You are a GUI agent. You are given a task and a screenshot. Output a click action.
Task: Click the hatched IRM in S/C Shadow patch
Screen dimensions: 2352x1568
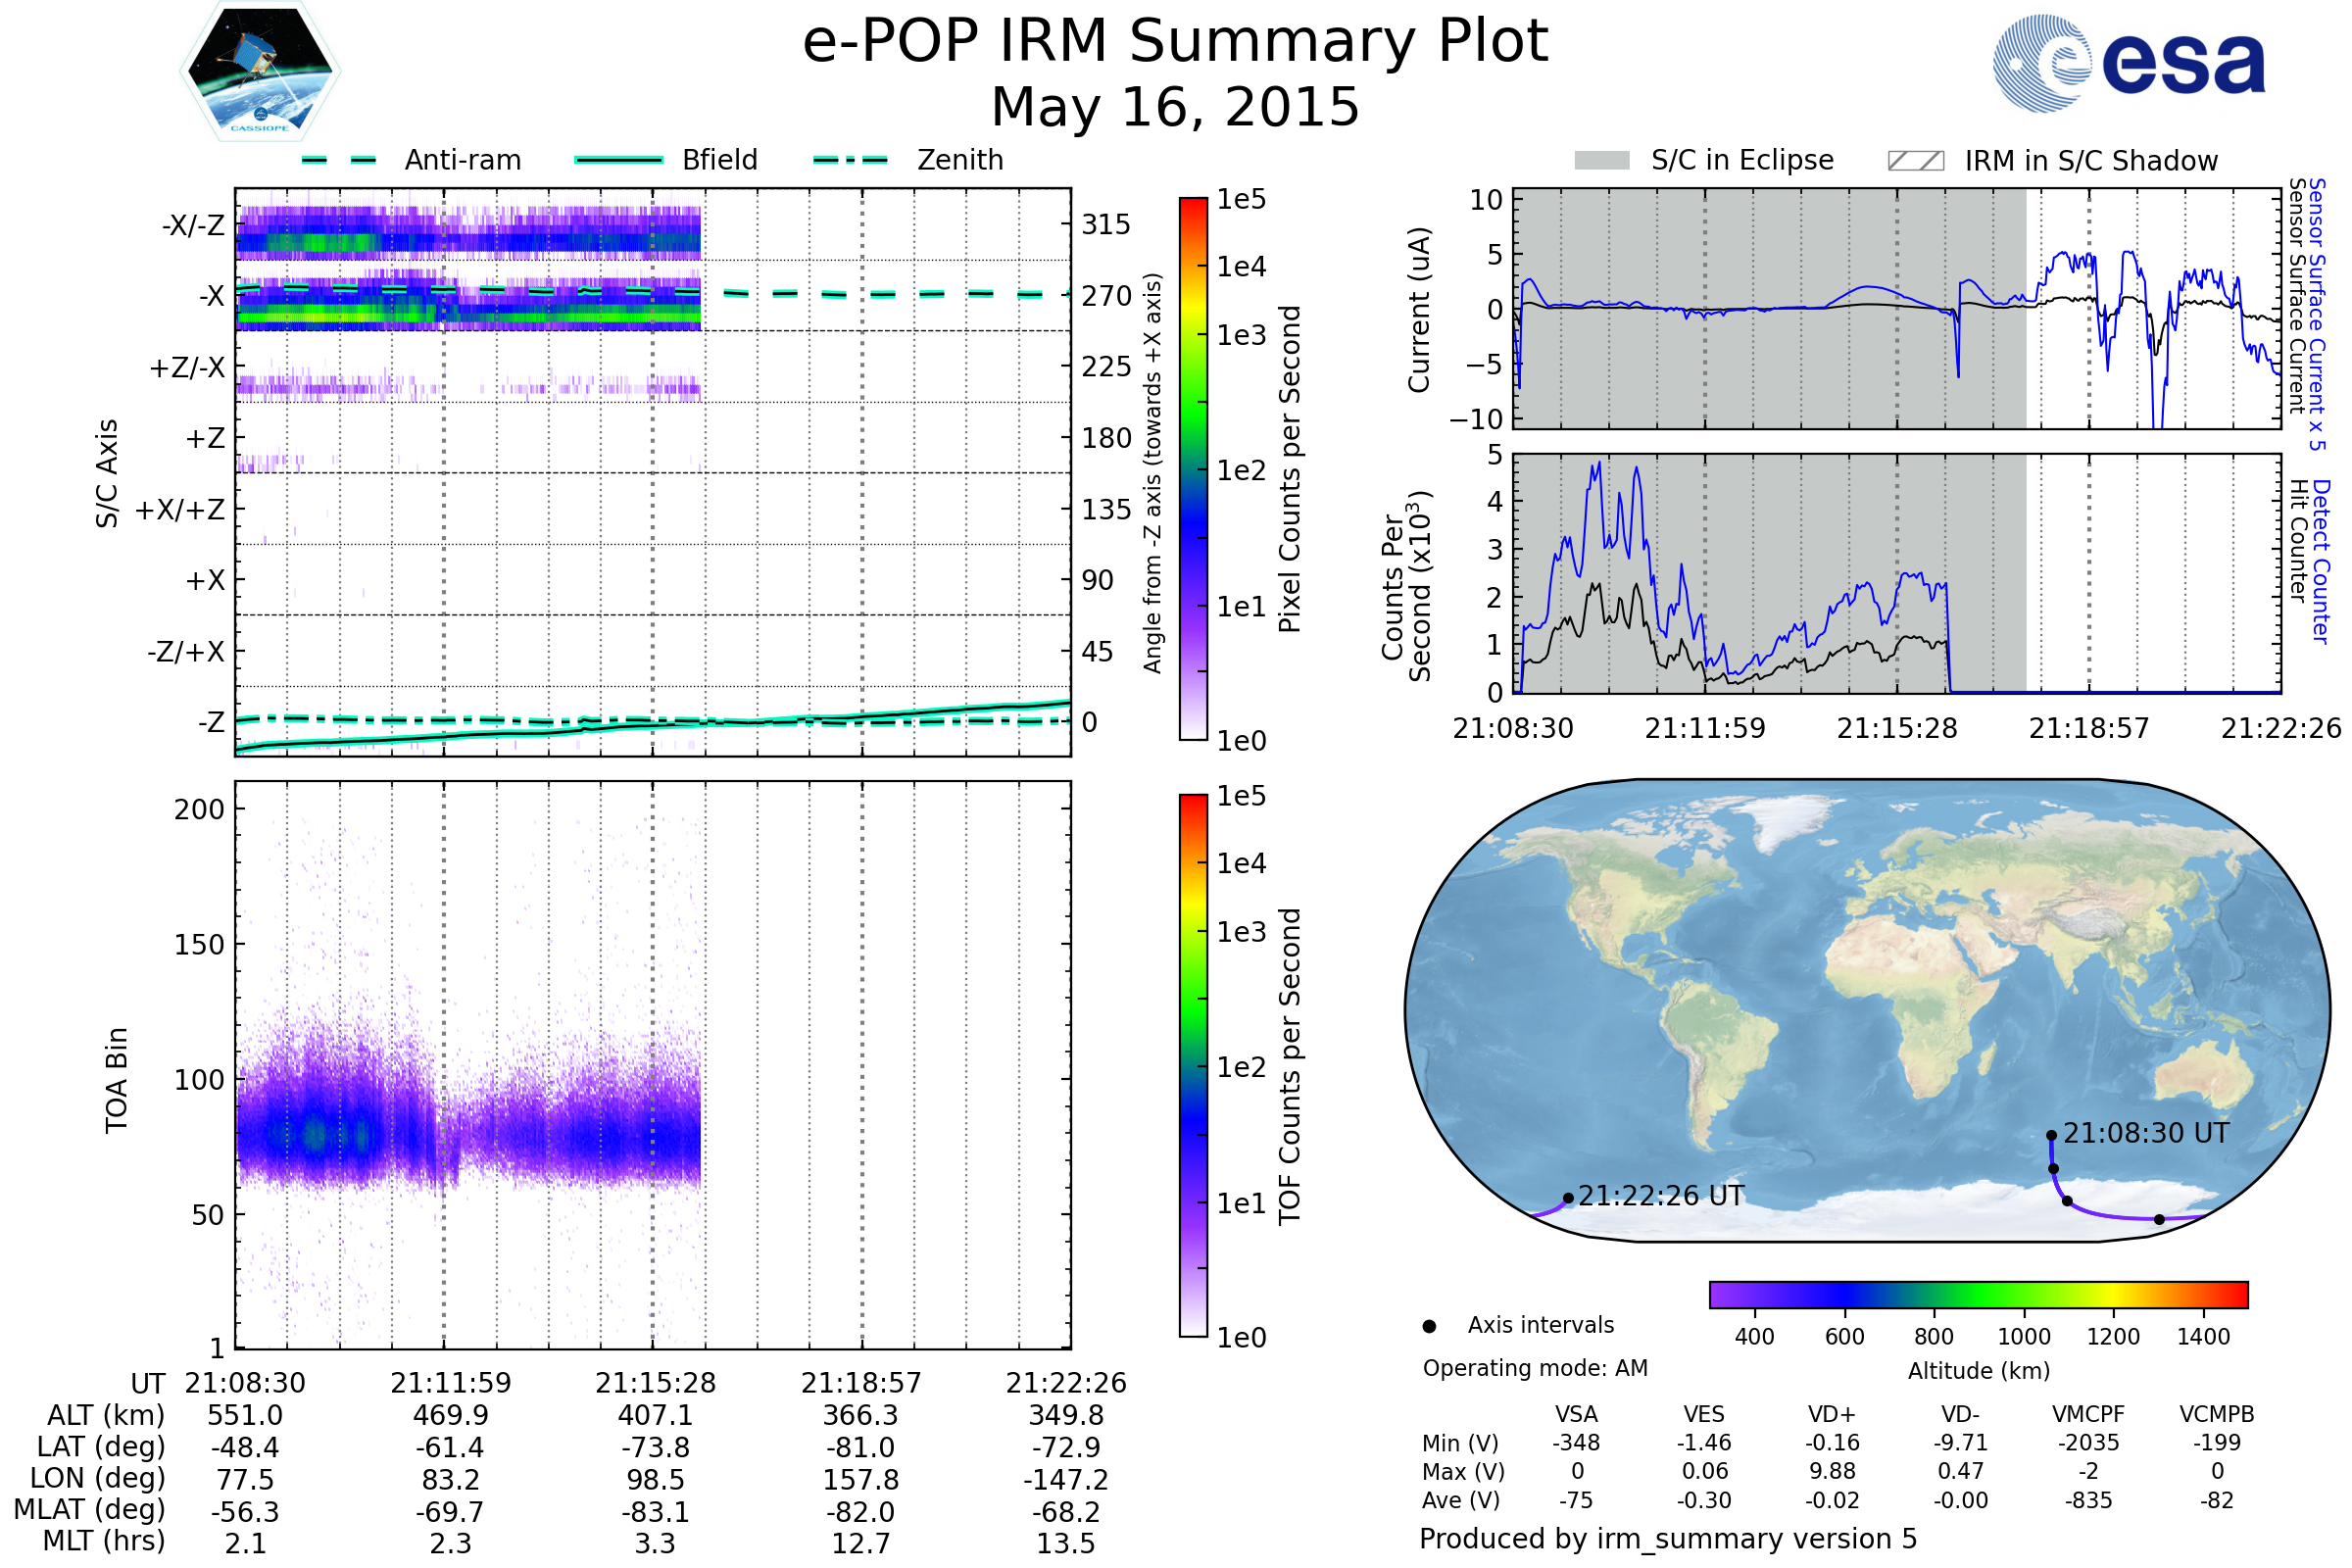point(1915,161)
